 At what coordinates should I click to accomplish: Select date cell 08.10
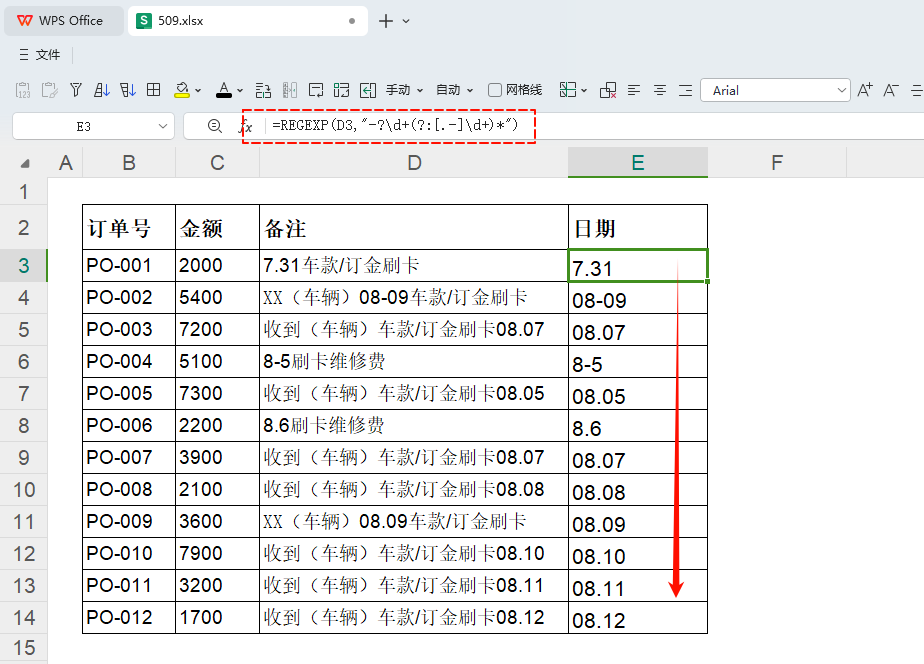[638, 554]
